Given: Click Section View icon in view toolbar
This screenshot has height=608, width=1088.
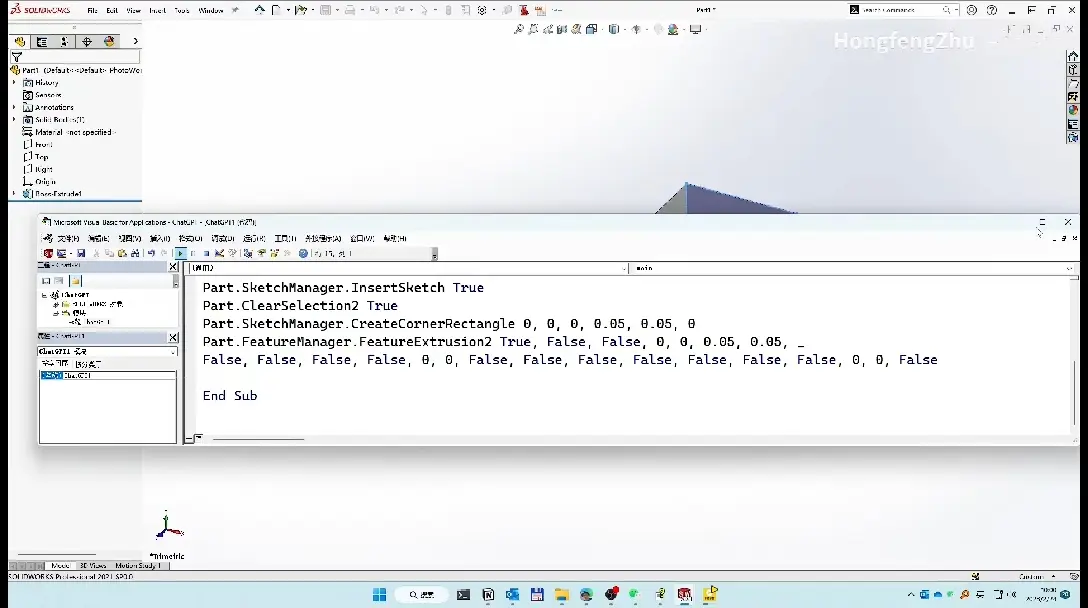Looking at the screenshot, I should click(562, 29).
